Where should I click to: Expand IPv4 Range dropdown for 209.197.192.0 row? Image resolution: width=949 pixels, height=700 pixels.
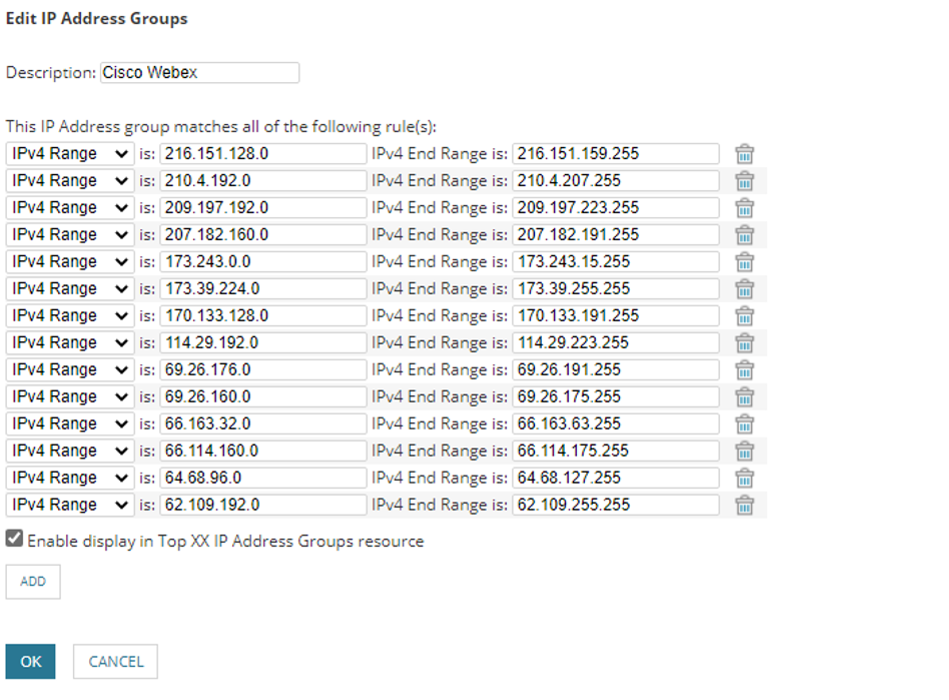pos(70,208)
